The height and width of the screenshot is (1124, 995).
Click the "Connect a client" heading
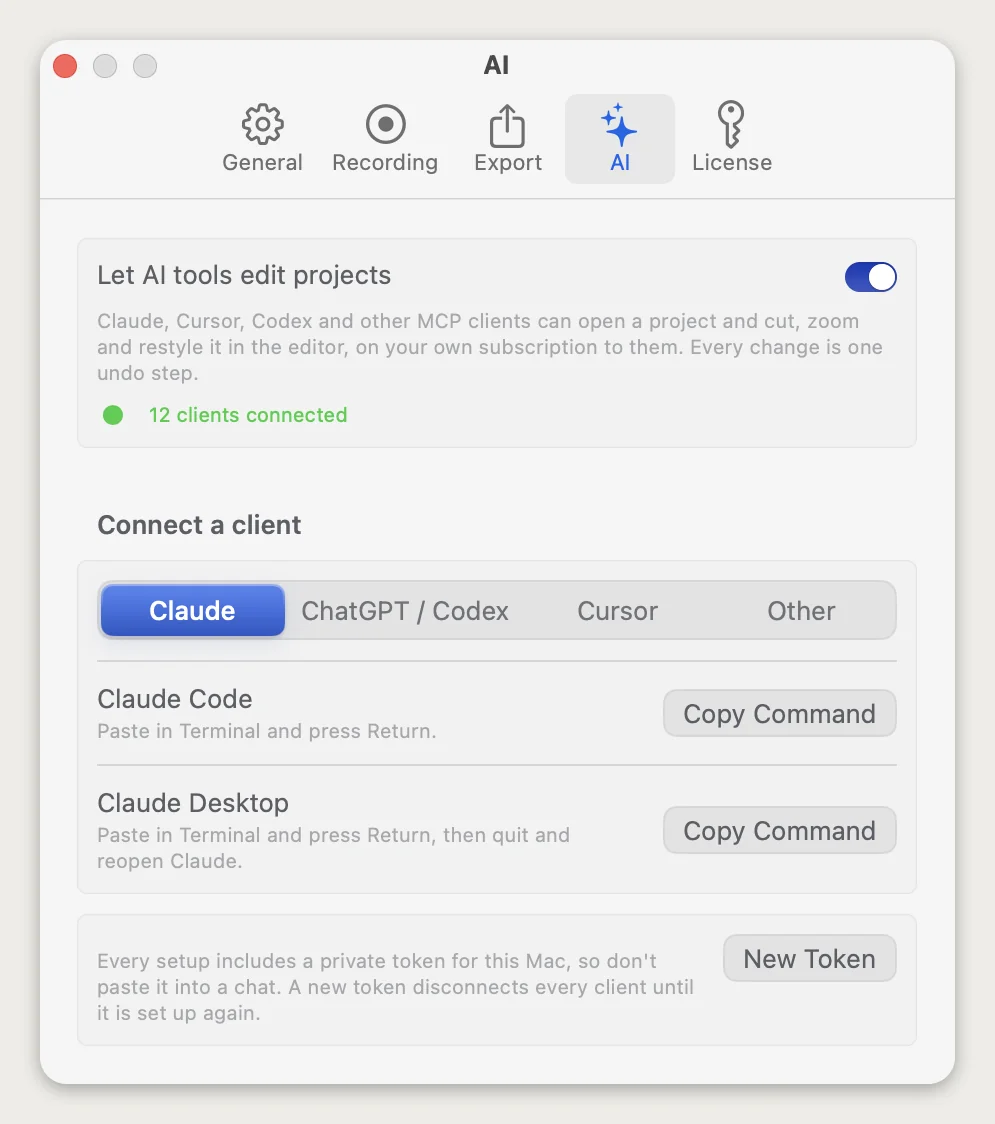pyautogui.click(x=199, y=525)
